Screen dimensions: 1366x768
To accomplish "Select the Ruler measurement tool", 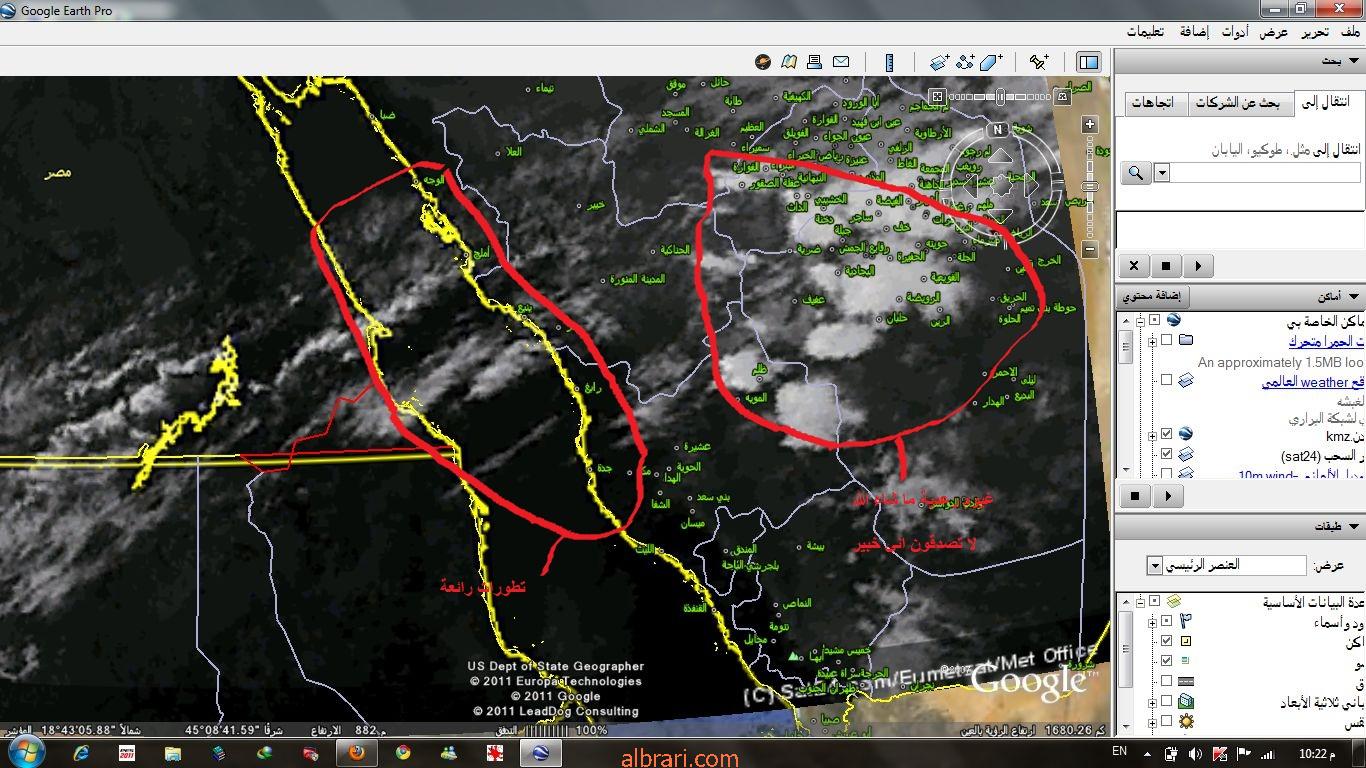I will pyautogui.click(x=889, y=62).
